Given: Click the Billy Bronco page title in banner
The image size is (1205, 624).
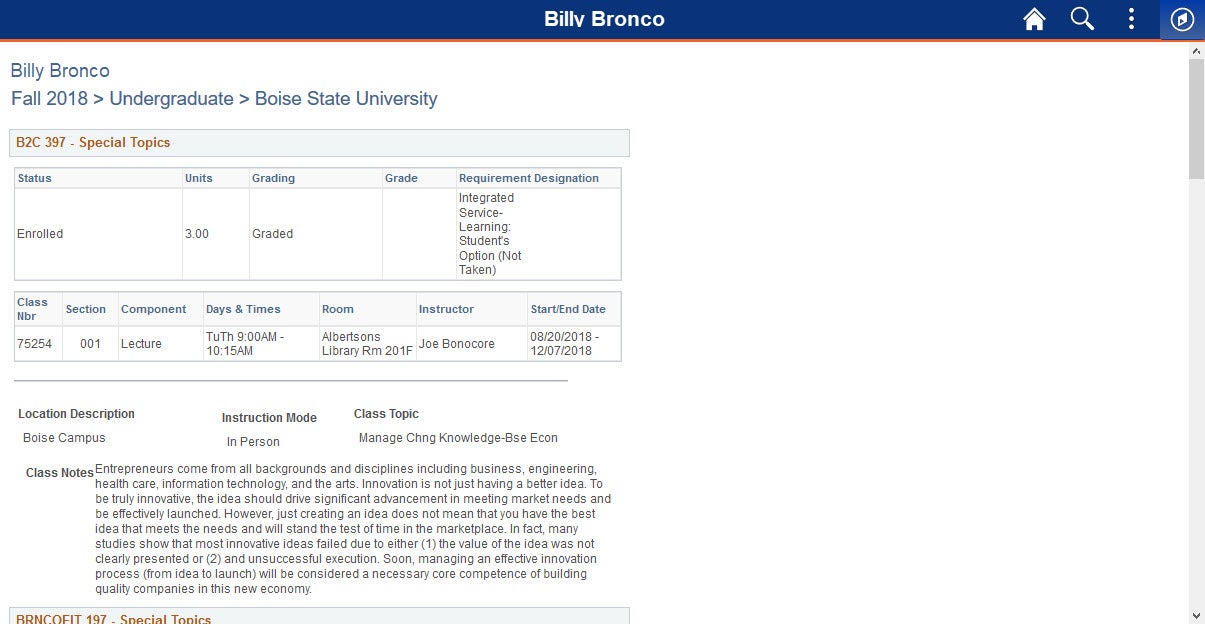Looking at the screenshot, I should coord(604,19).
